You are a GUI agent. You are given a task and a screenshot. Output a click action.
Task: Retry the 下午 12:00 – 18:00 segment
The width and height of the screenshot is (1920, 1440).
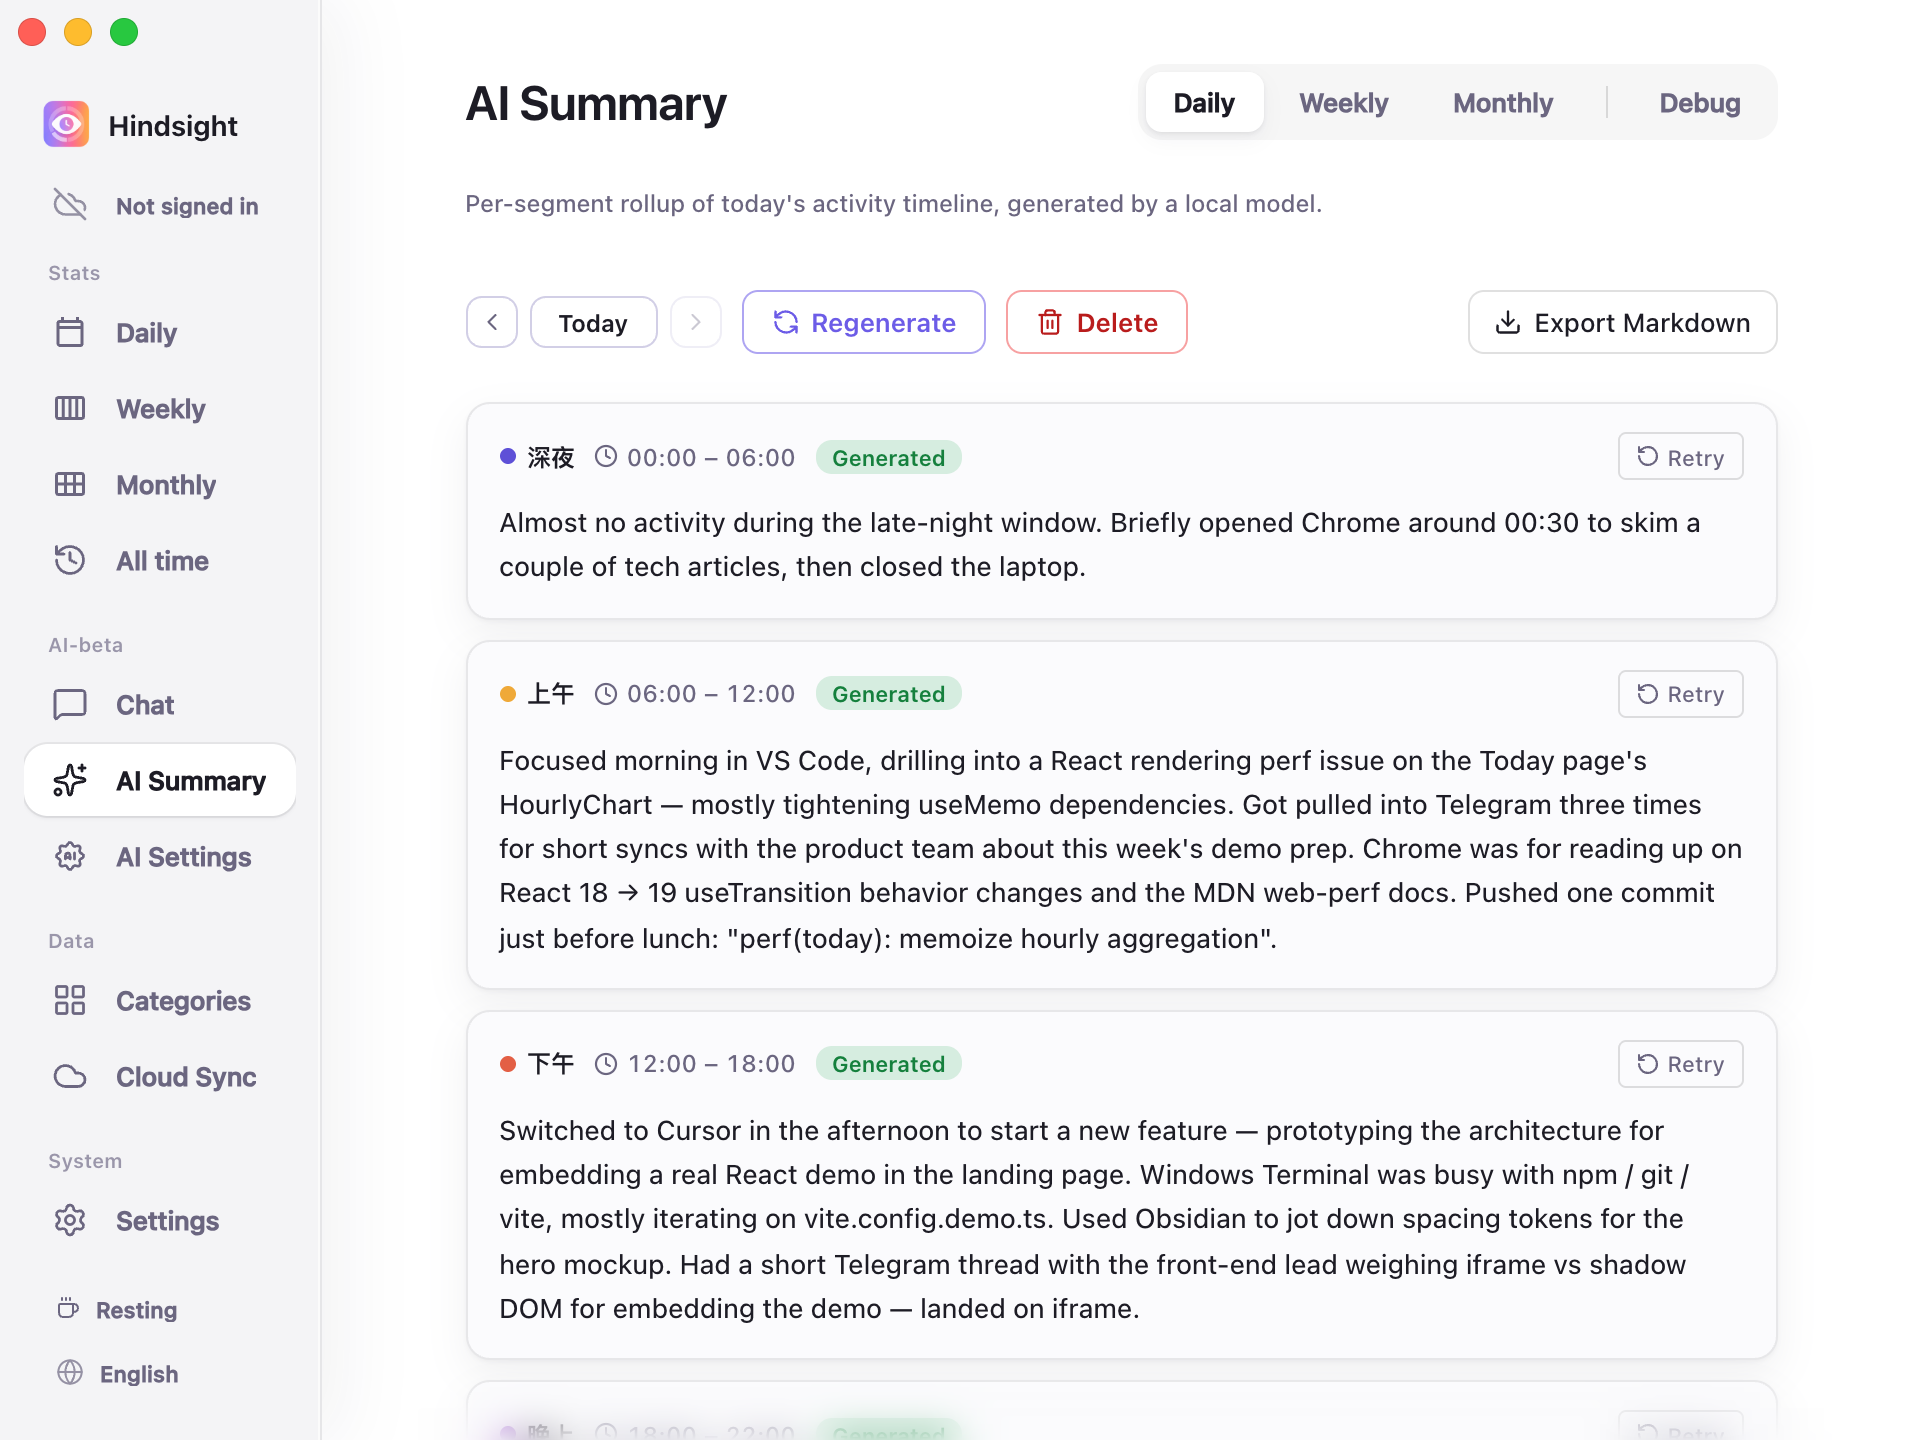[x=1681, y=1063]
